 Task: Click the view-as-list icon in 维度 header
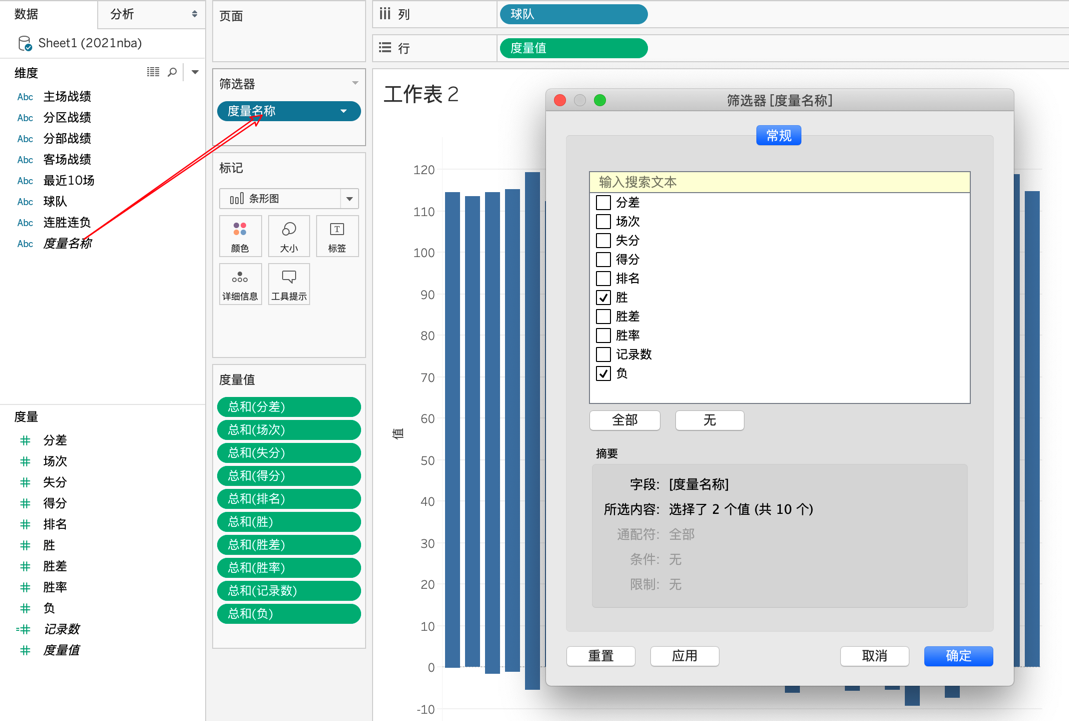pos(153,72)
